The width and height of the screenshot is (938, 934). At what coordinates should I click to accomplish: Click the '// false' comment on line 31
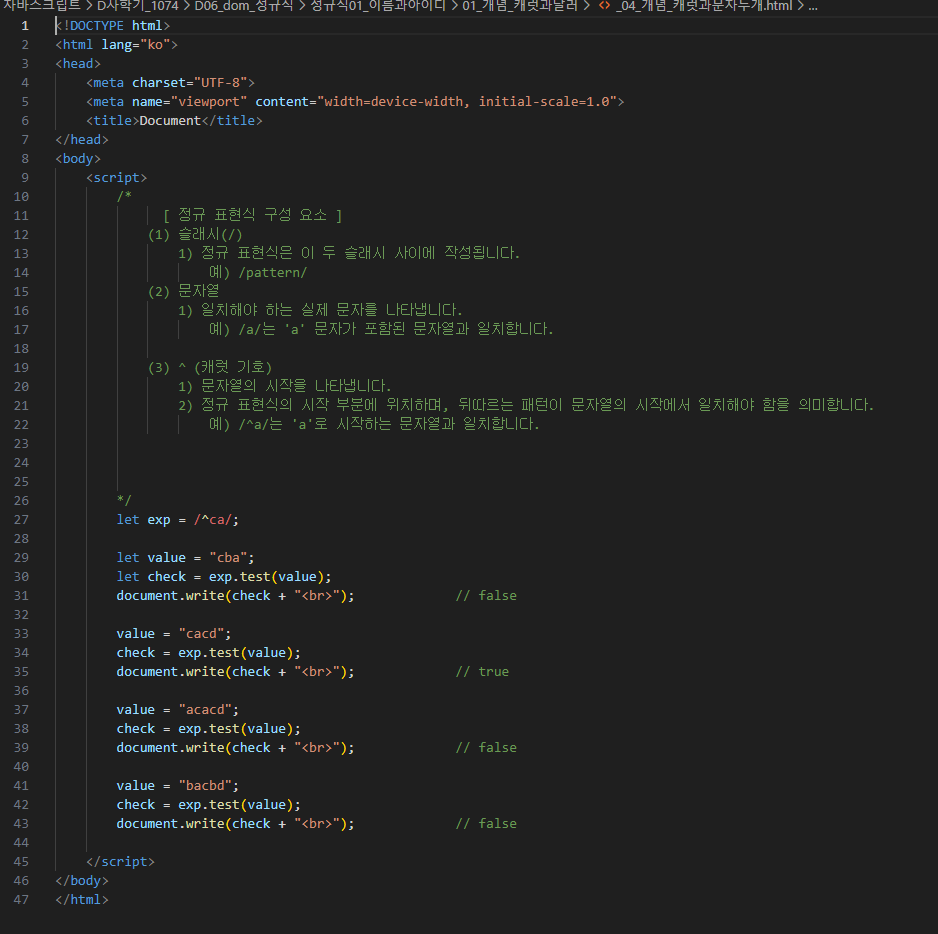click(486, 595)
